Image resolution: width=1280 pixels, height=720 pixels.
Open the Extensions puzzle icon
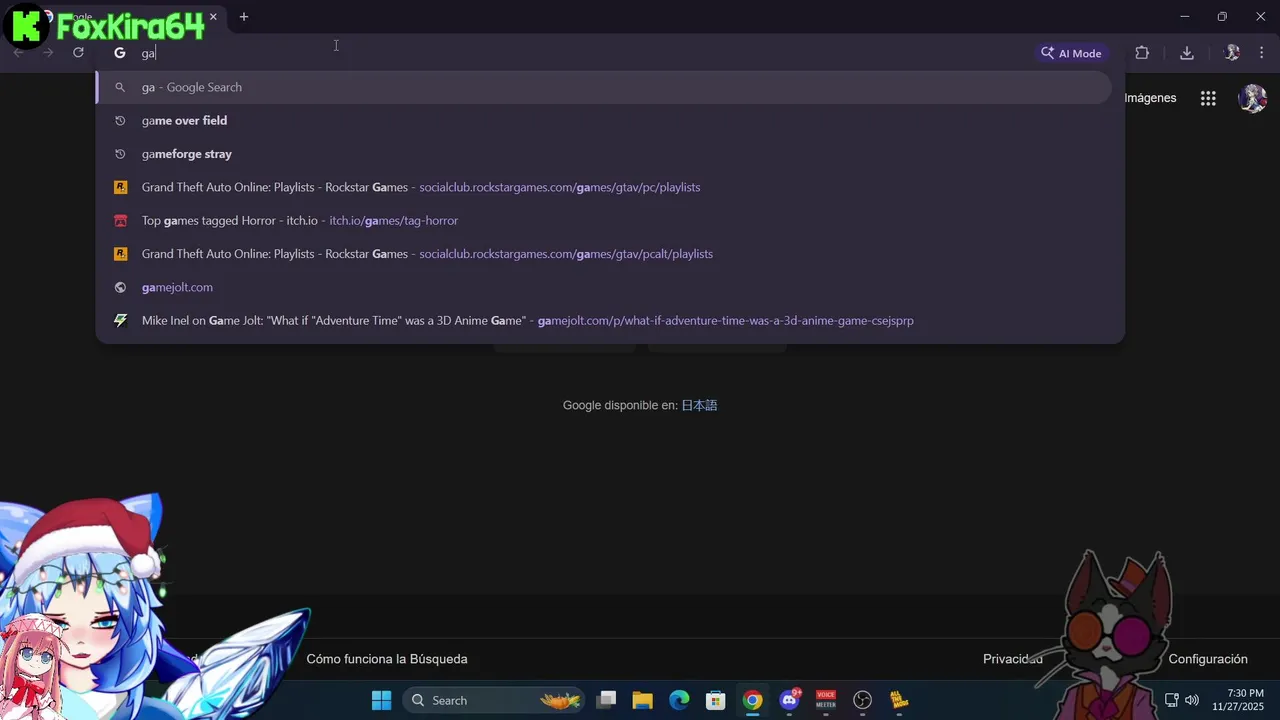click(1142, 53)
